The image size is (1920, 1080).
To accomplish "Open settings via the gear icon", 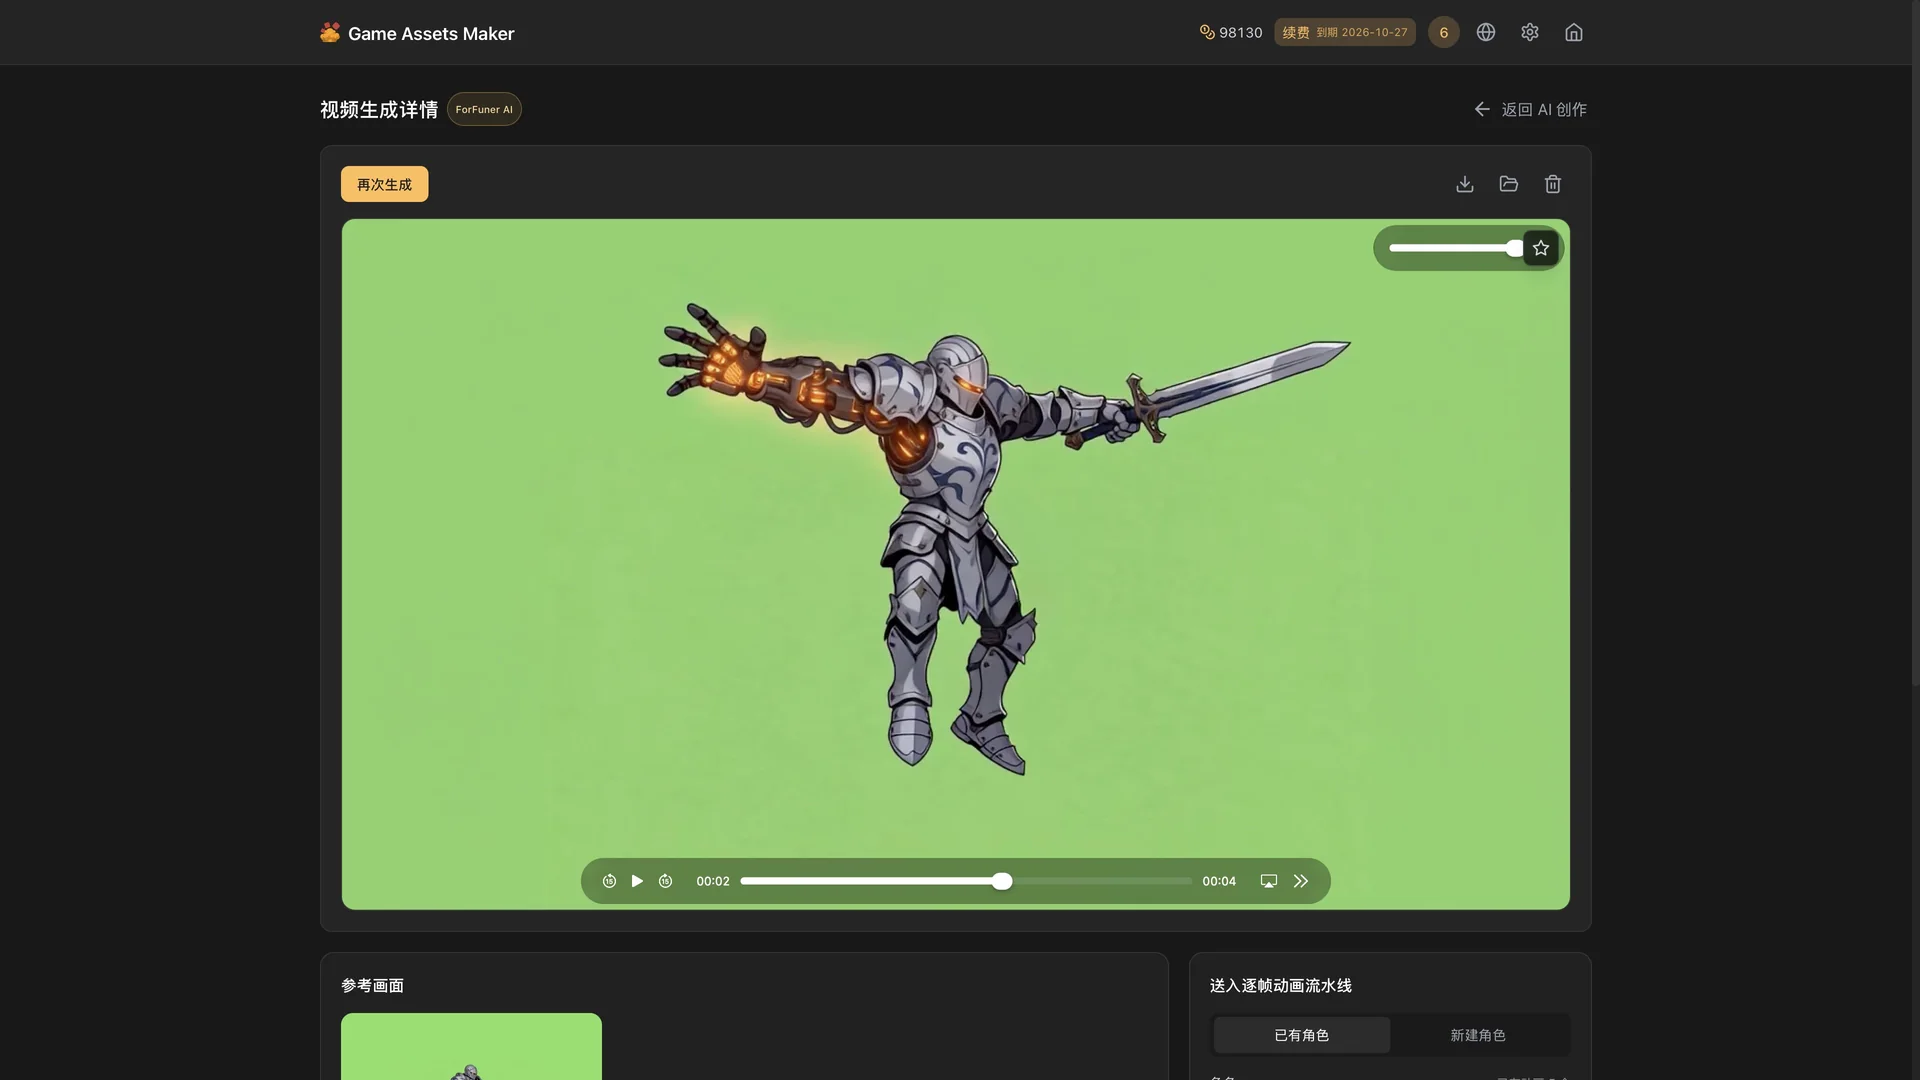I will 1530,32.
